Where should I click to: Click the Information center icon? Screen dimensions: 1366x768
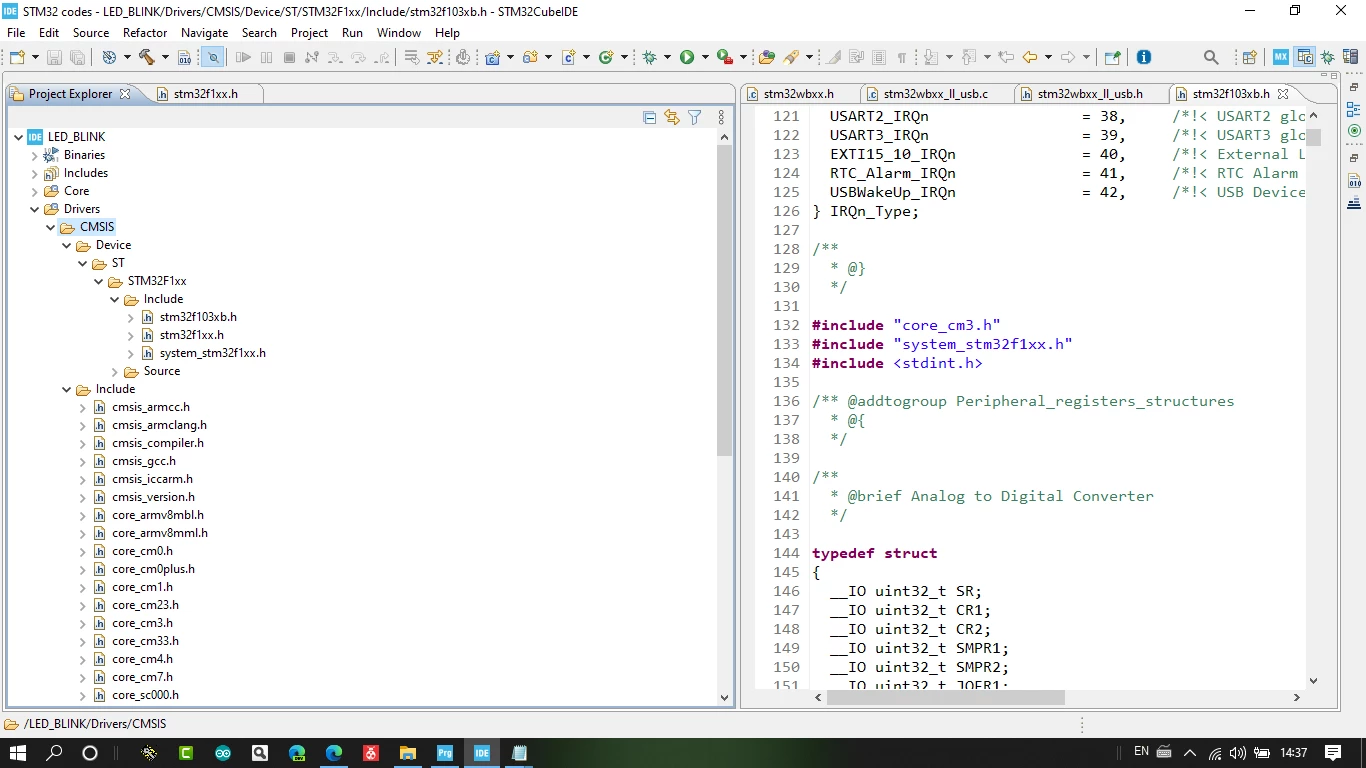[x=1143, y=57]
